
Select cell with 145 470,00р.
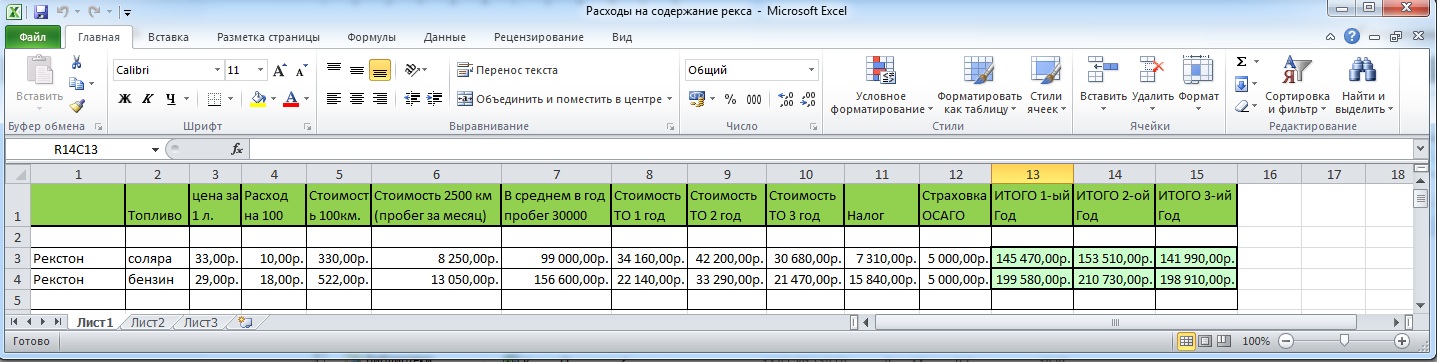(1032, 258)
